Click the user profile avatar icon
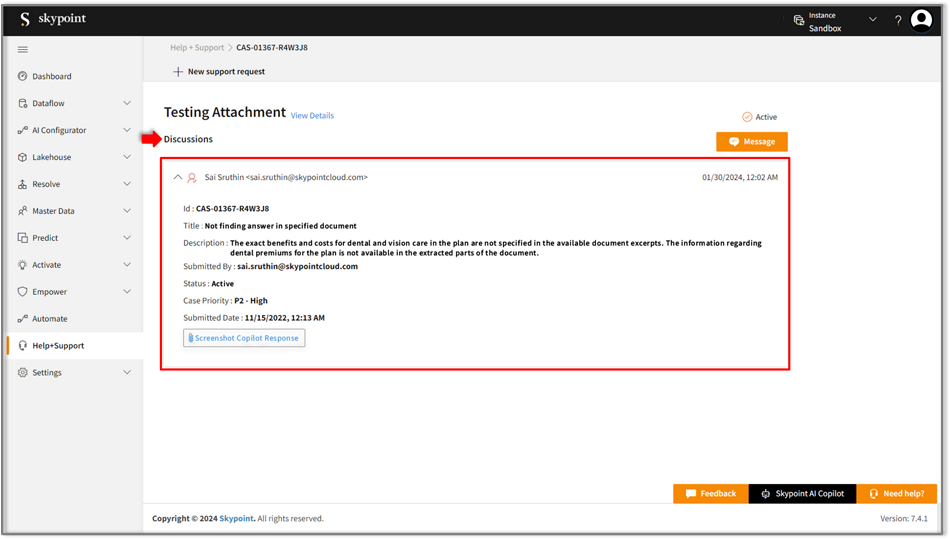 pyautogui.click(x=921, y=20)
